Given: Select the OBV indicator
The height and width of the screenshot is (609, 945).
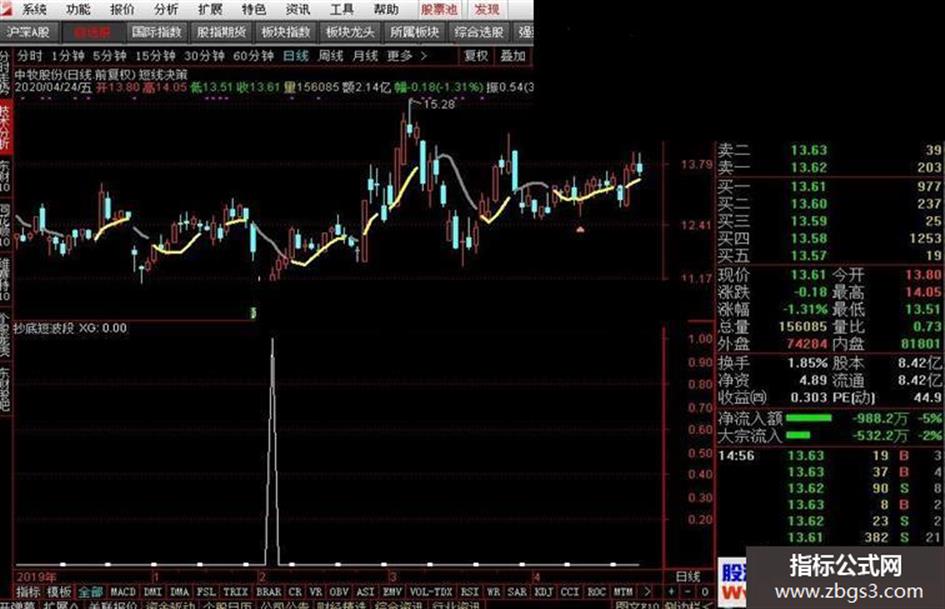Looking at the screenshot, I should point(339,592).
